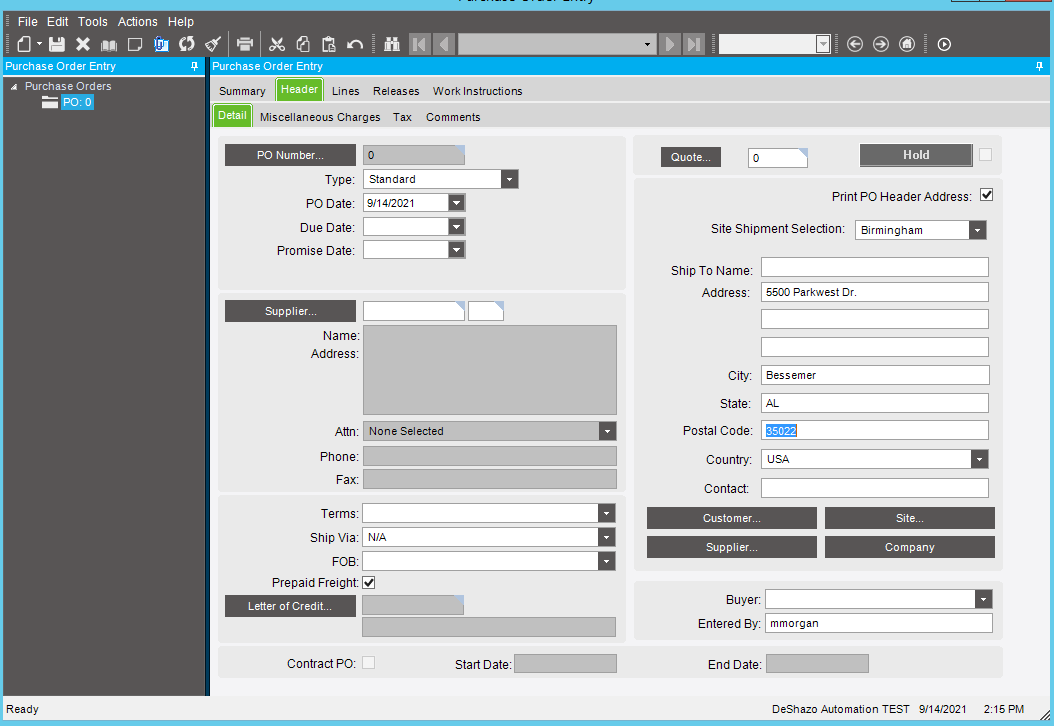Open the record navigation combo box

(647, 44)
